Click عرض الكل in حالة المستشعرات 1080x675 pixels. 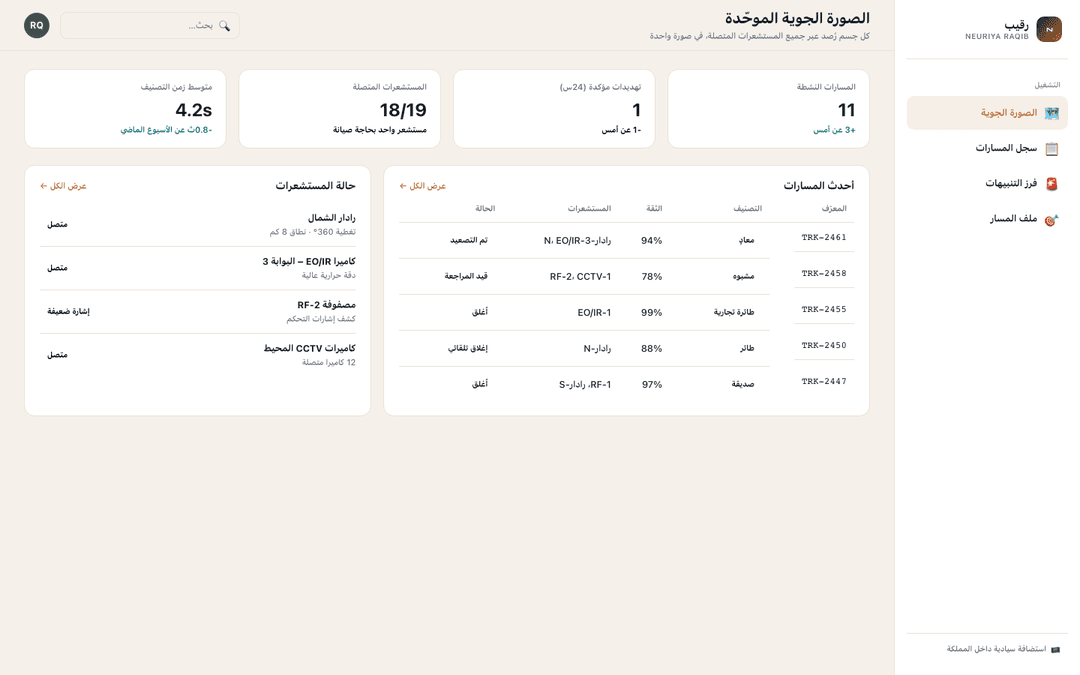(x=63, y=186)
